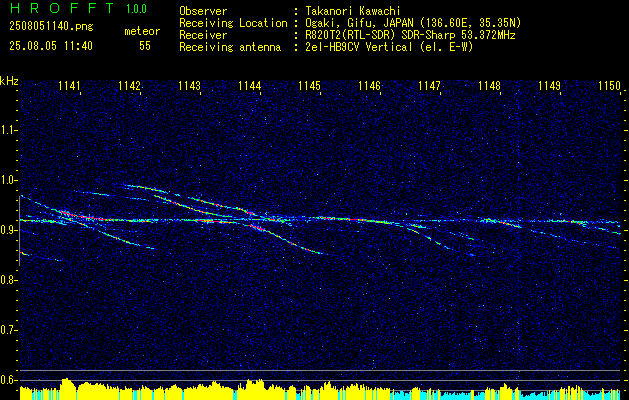Click the 1146 time axis marker
Viewport: 629px width, 400px height.
[369, 85]
